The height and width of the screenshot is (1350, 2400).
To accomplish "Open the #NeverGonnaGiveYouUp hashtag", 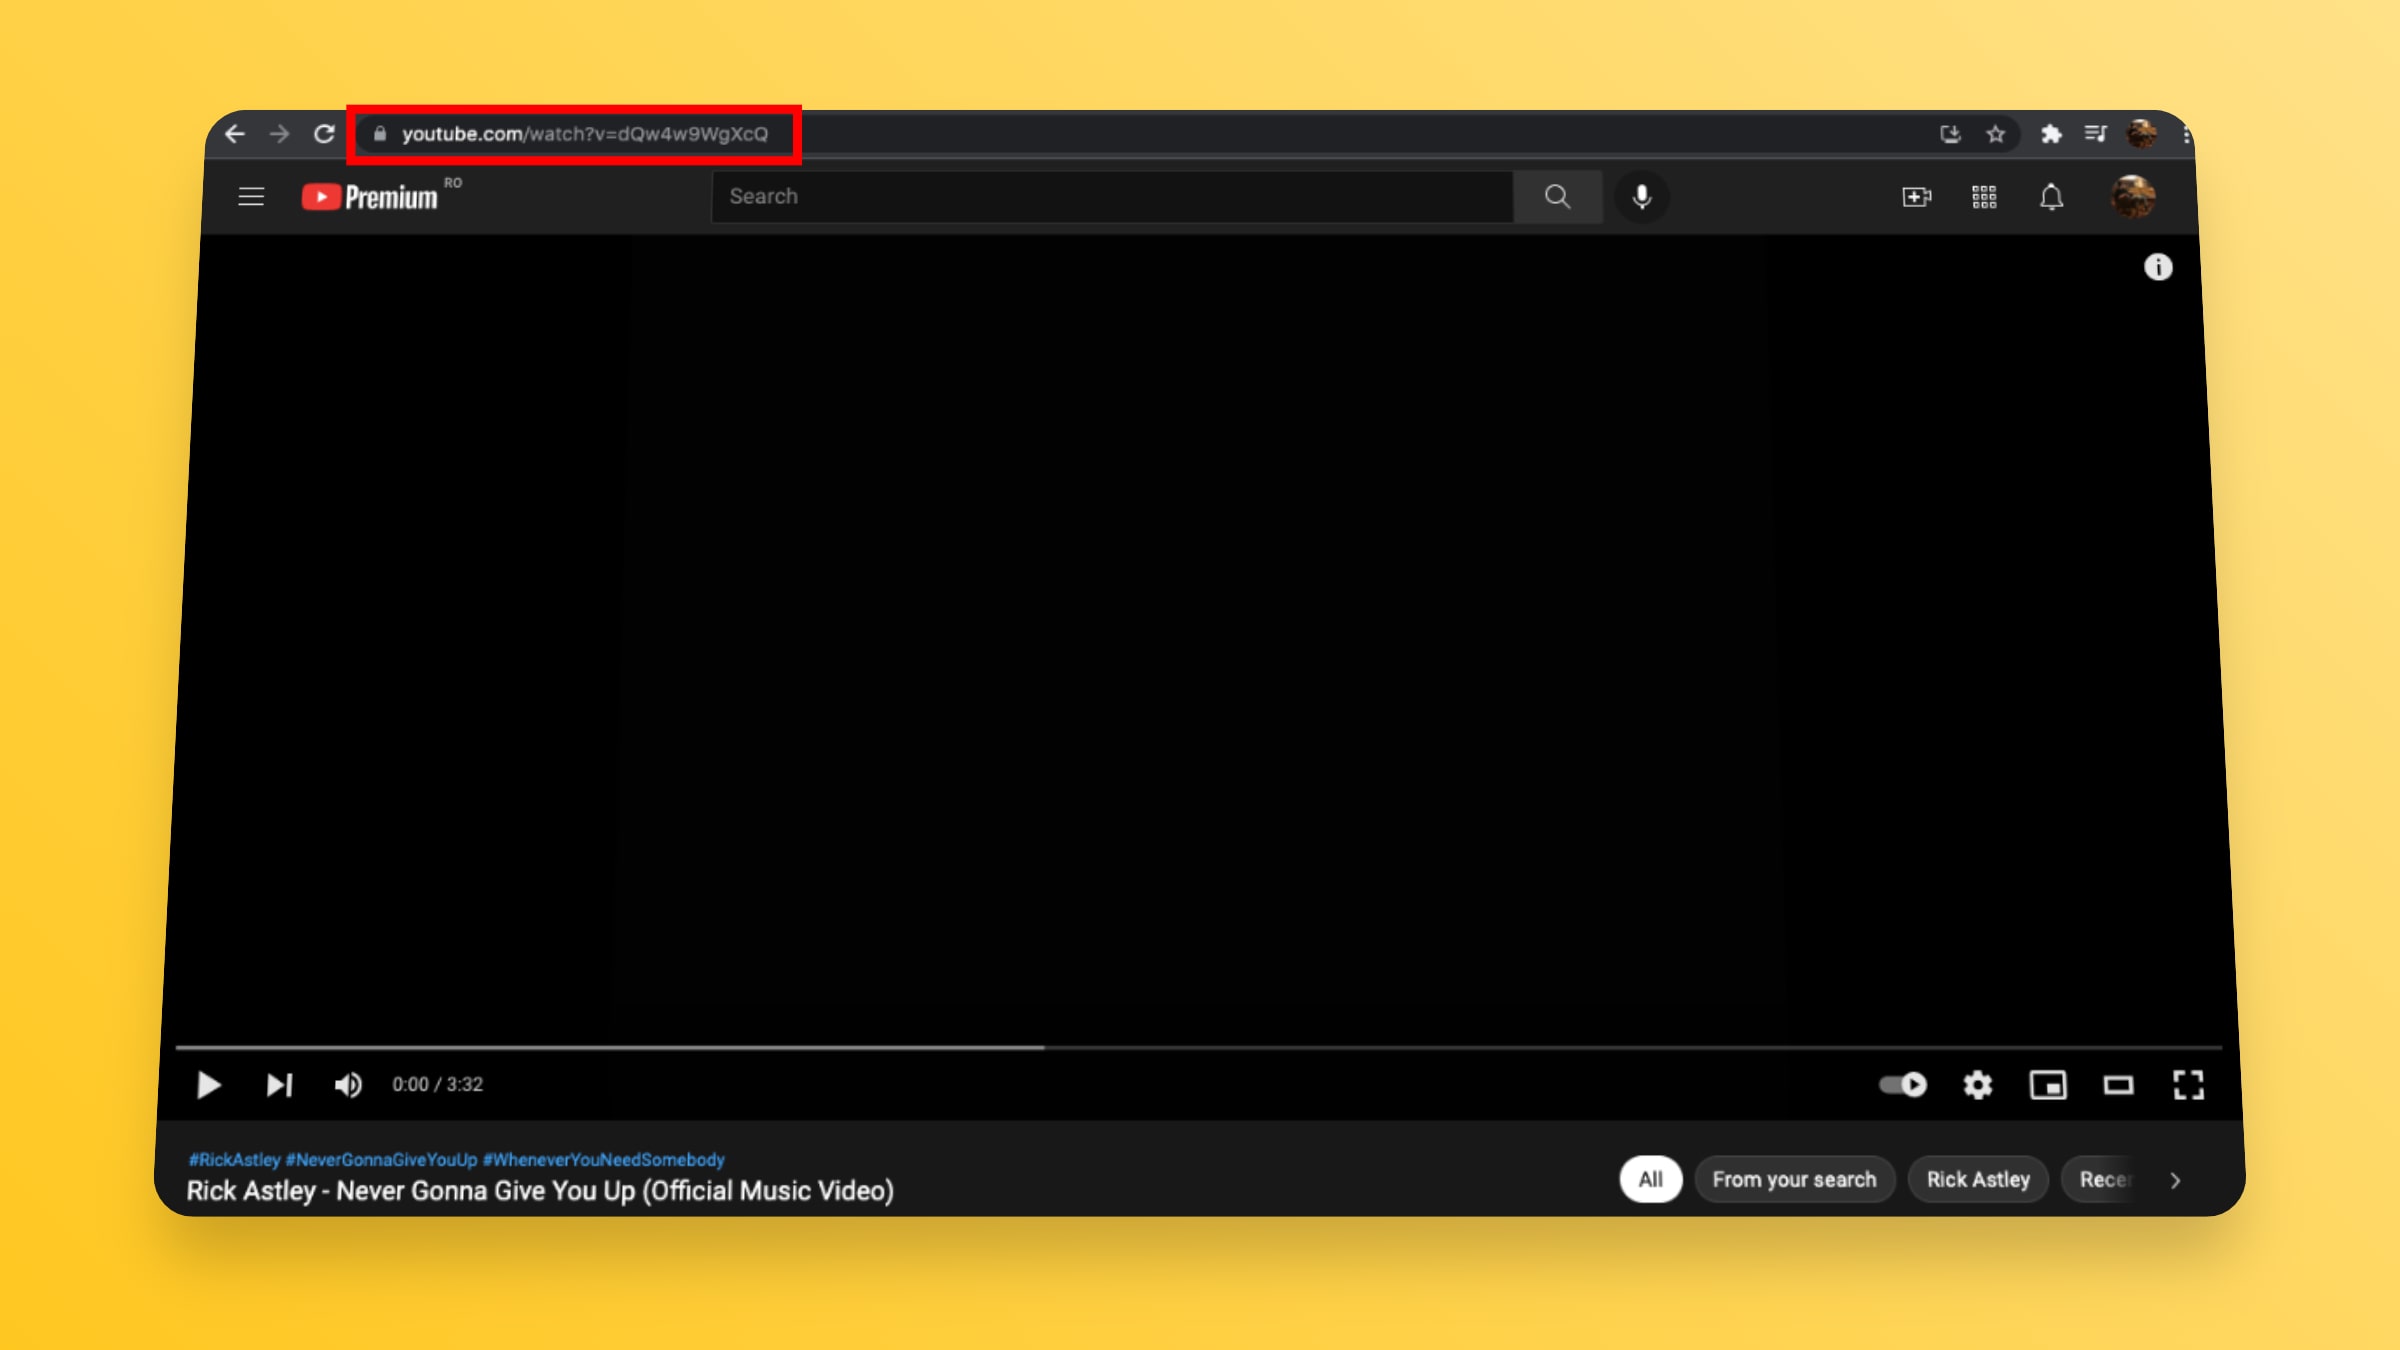I will pos(381,1160).
